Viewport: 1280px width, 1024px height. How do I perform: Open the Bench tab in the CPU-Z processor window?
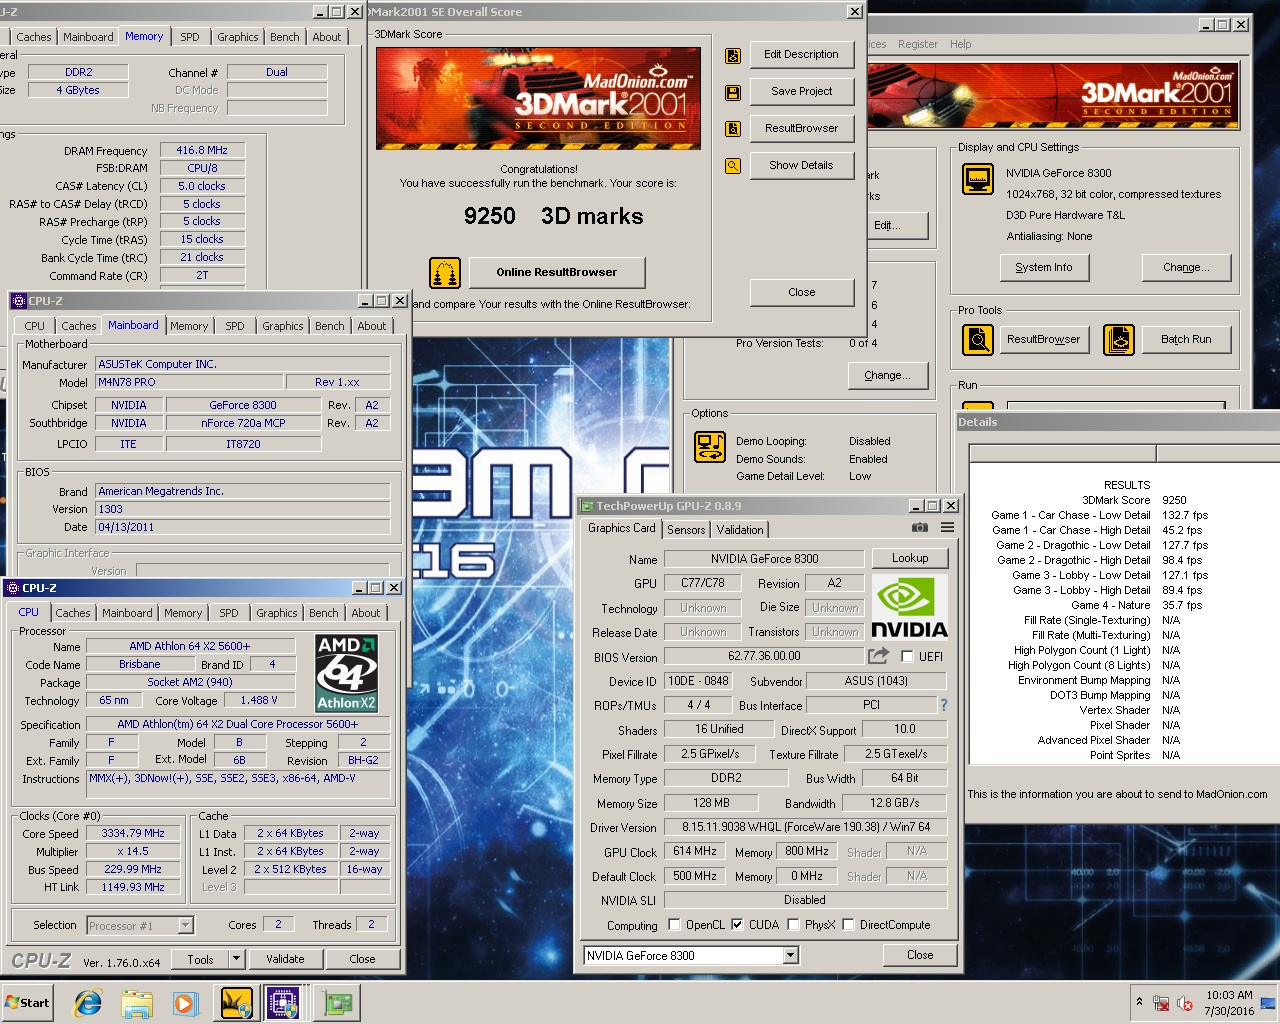tap(323, 613)
